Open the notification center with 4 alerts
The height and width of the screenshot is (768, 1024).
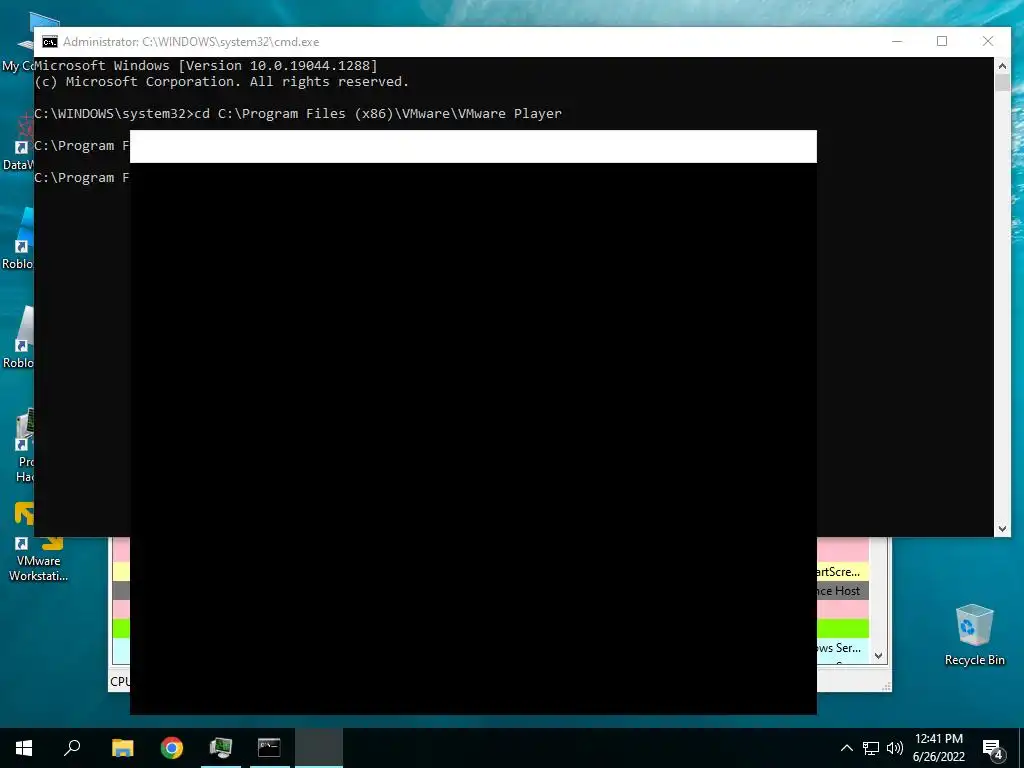(992, 748)
